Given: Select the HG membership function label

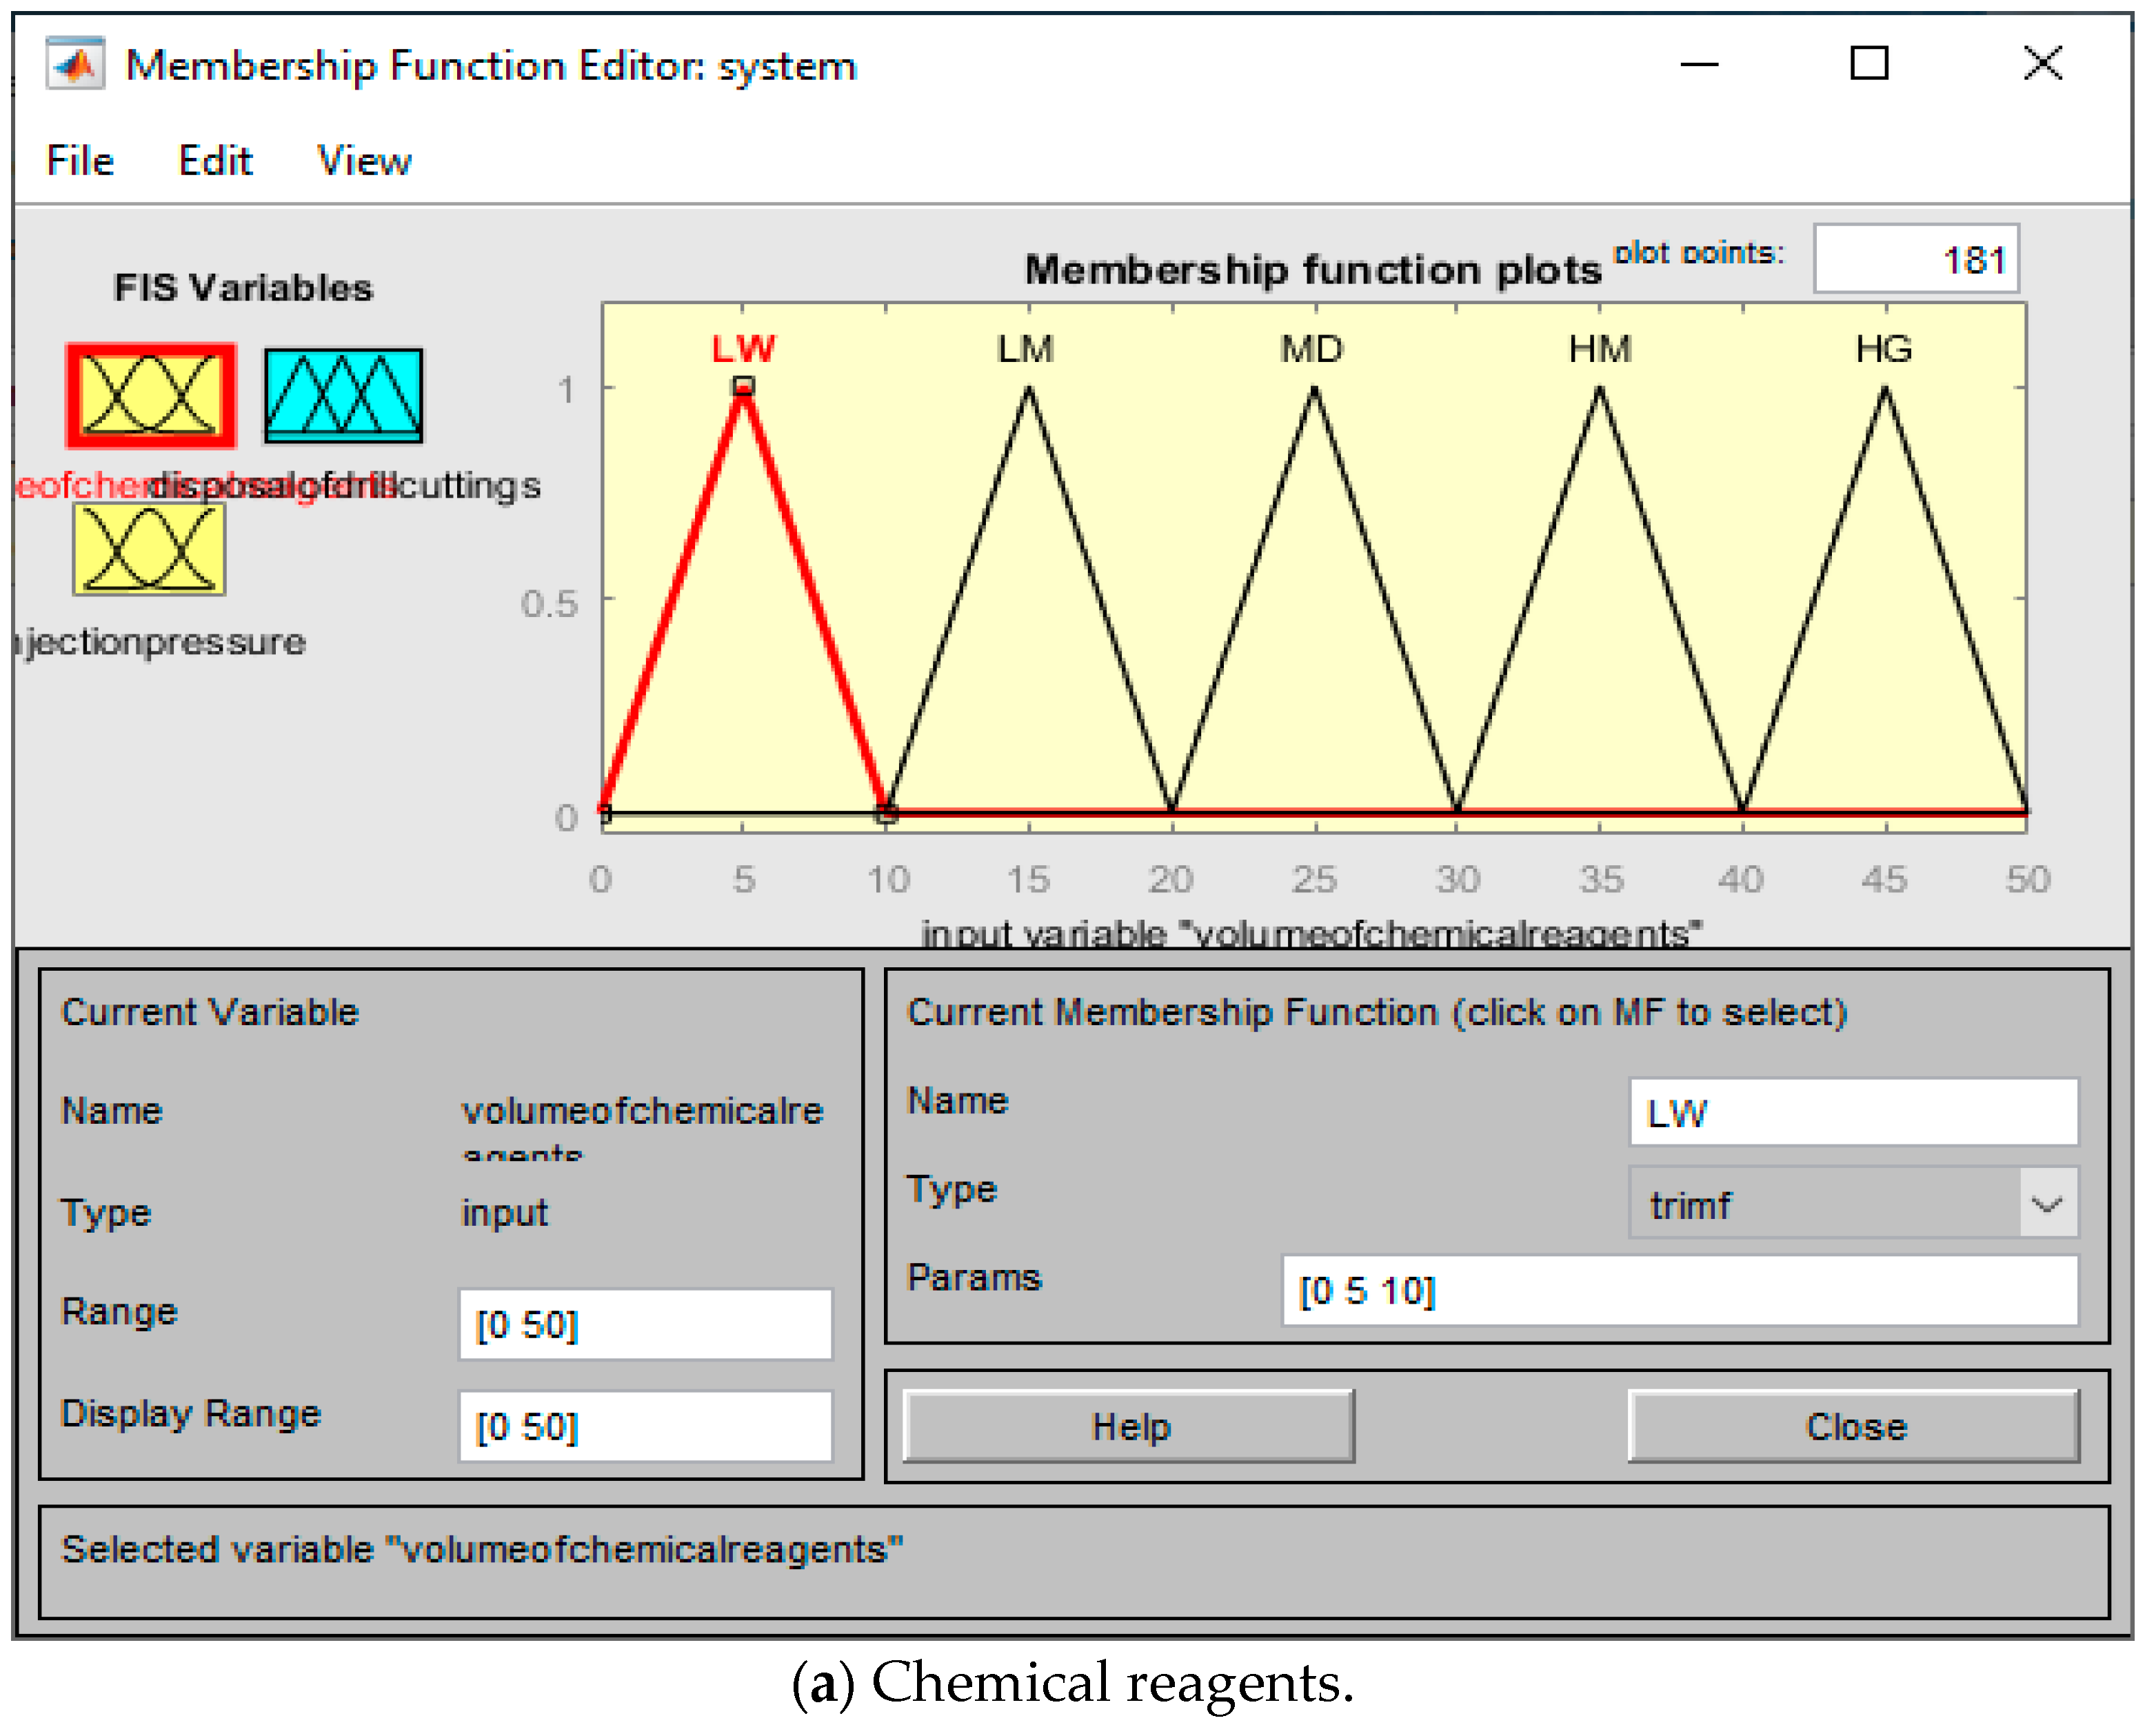Looking at the screenshot, I should click(x=1883, y=349).
